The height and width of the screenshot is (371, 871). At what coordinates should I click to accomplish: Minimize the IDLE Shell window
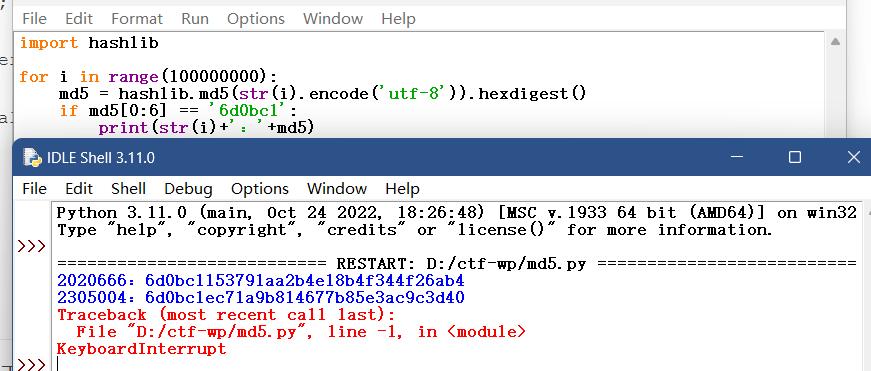pos(737,158)
